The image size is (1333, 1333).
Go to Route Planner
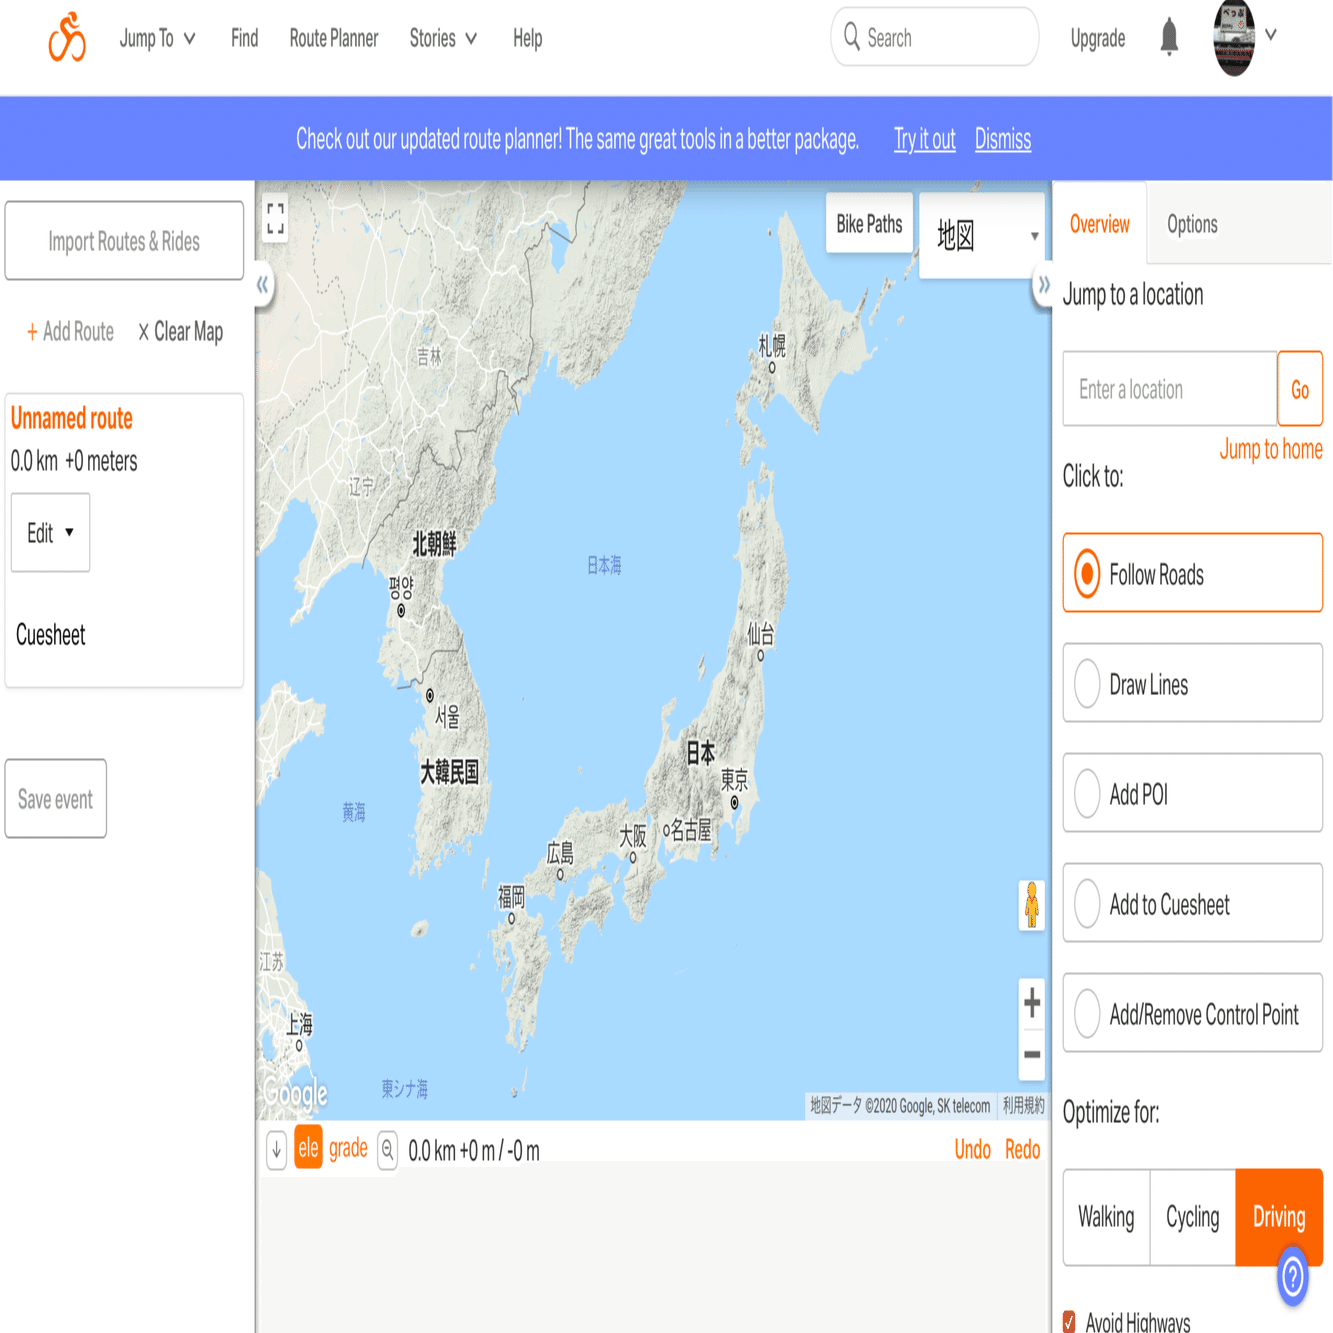pyautogui.click(x=334, y=38)
